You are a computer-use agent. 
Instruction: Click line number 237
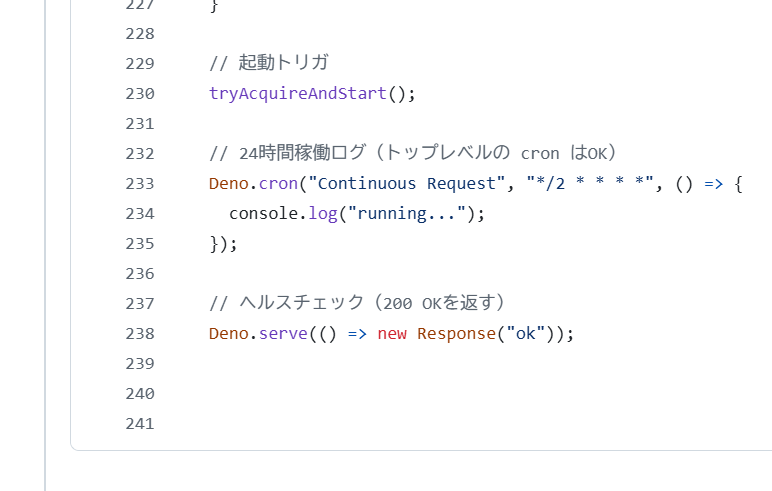click(140, 304)
